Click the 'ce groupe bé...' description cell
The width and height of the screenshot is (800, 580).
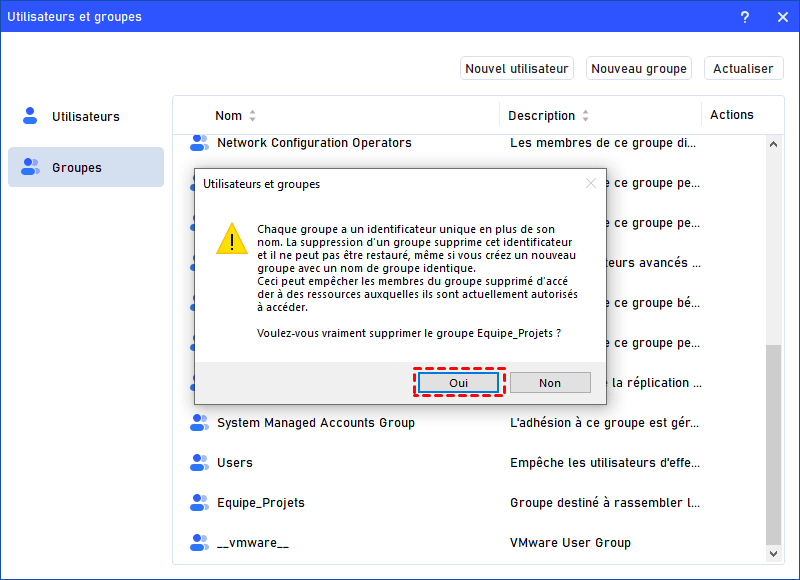654,303
